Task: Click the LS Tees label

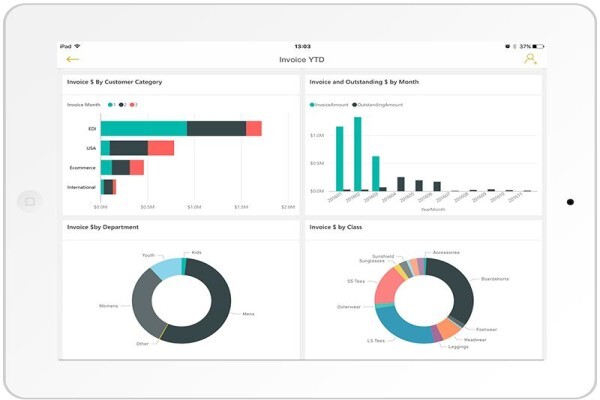Action: (x=376, y=340)
